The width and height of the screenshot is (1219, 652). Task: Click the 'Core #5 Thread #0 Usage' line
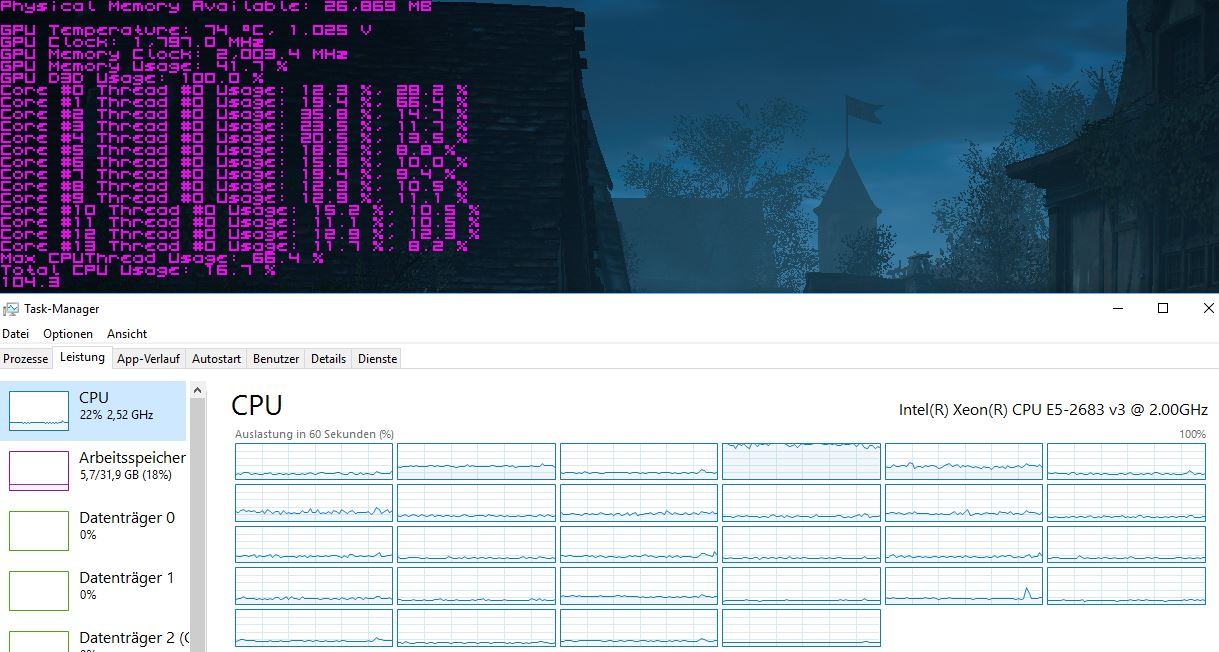[x=228, y=150]
